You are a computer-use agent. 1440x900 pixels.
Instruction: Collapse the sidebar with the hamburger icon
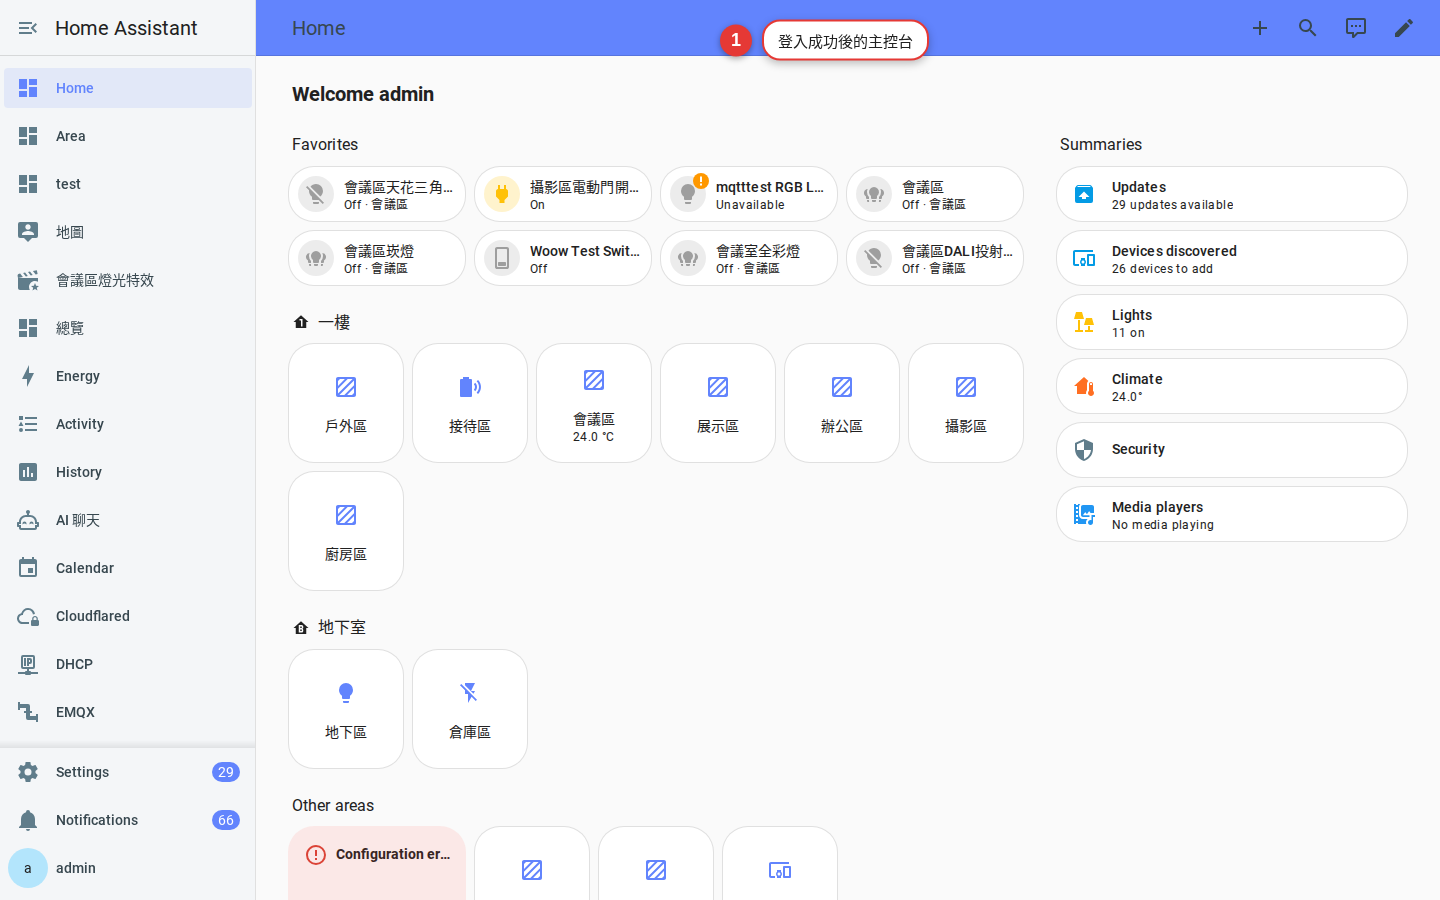click(28, 28)
